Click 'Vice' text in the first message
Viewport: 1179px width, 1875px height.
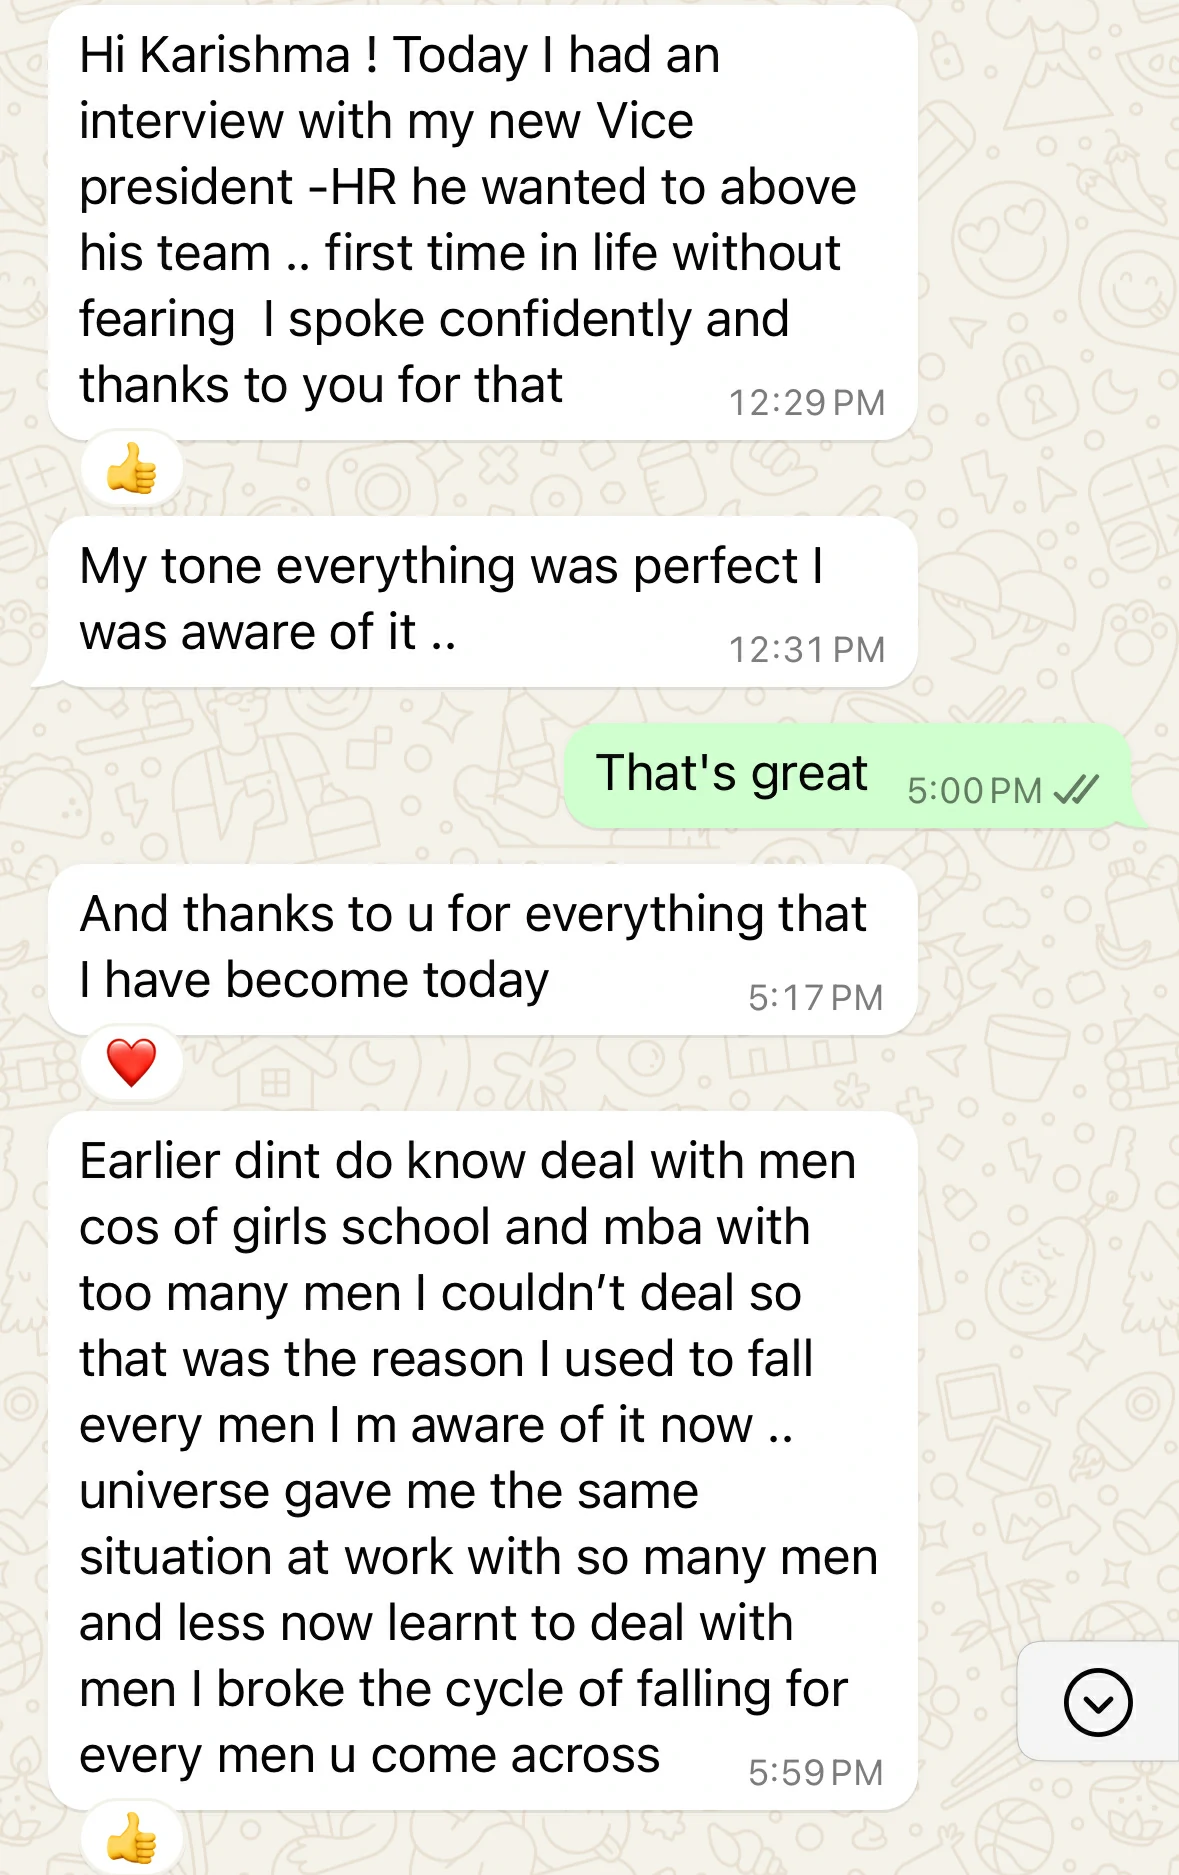tap(645, 121)
